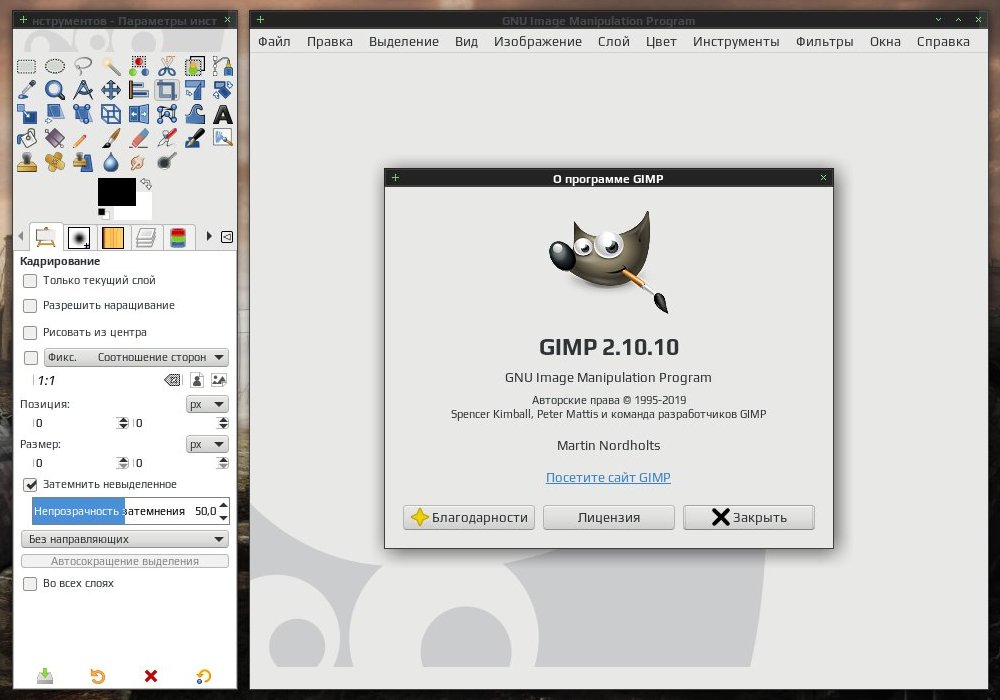Choose the Smudge finger tool
The width and height of the screenshot is (1000, 700).
click(x=138, y=162)
